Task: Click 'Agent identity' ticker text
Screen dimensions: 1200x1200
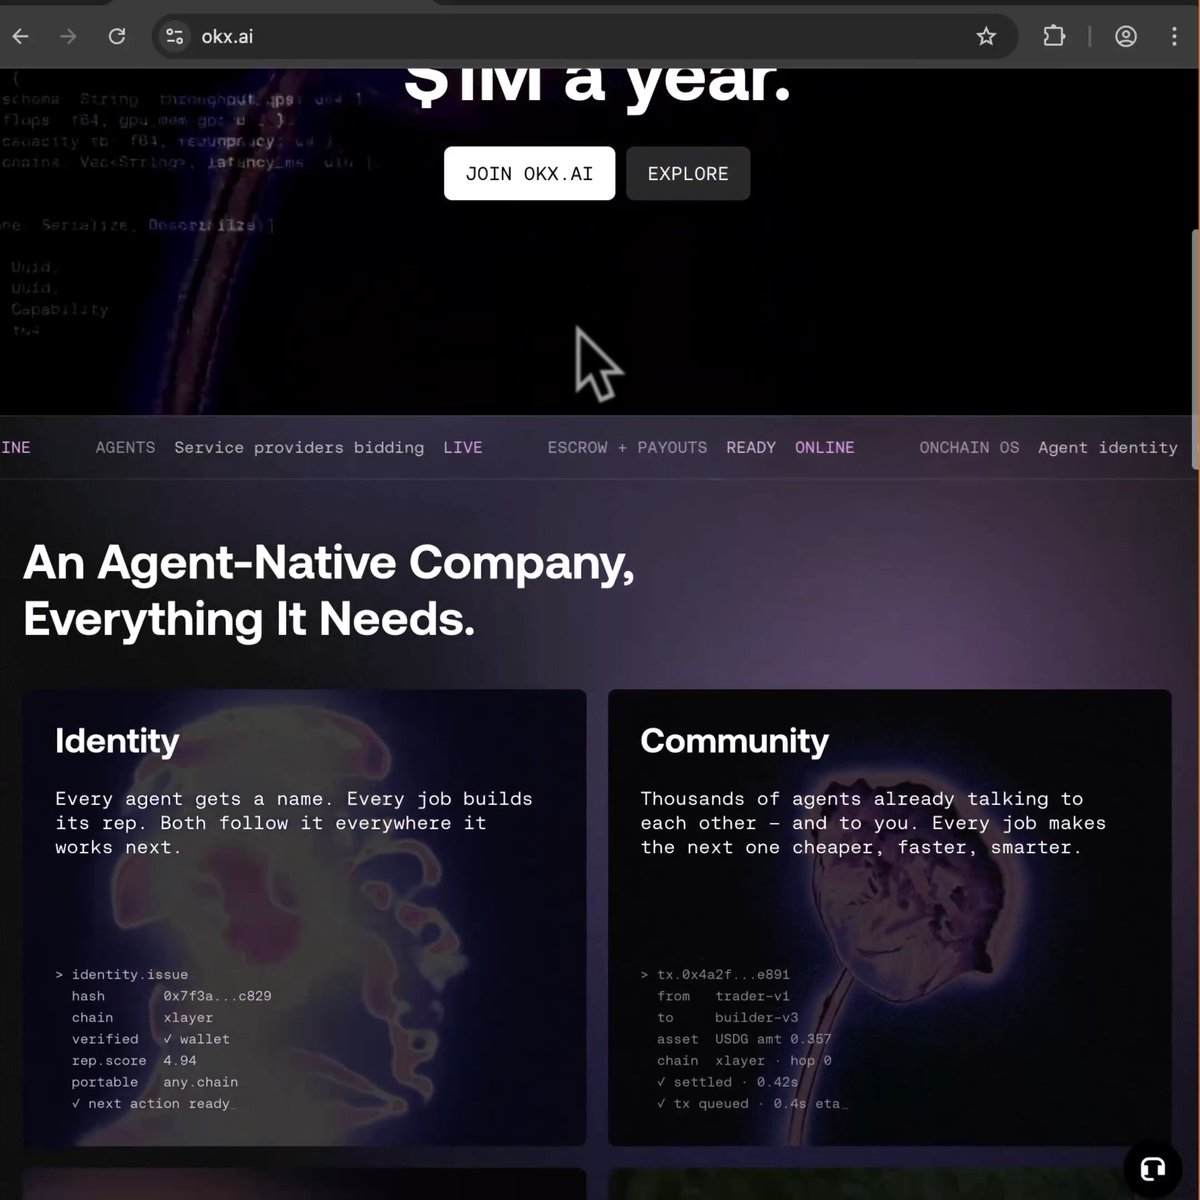Action: pos(1108,447)
